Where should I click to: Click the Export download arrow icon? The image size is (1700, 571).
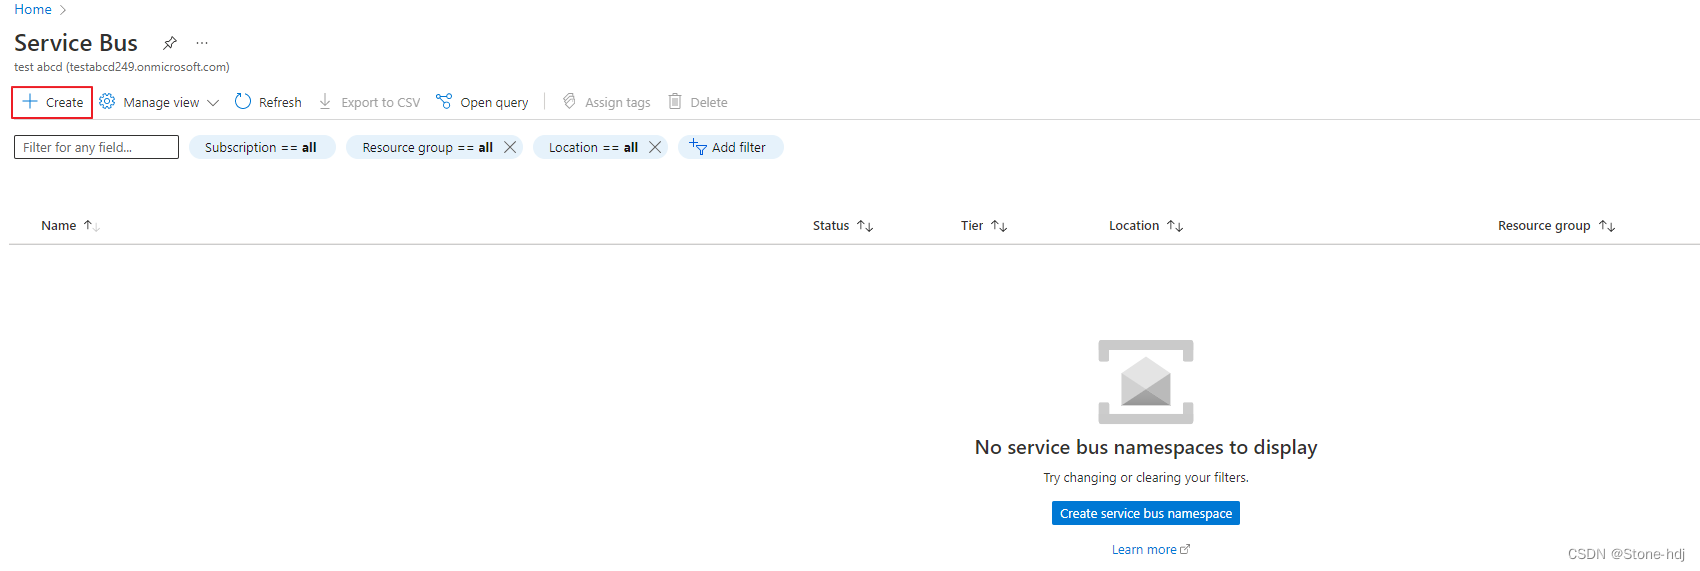(x=325, y=101)
